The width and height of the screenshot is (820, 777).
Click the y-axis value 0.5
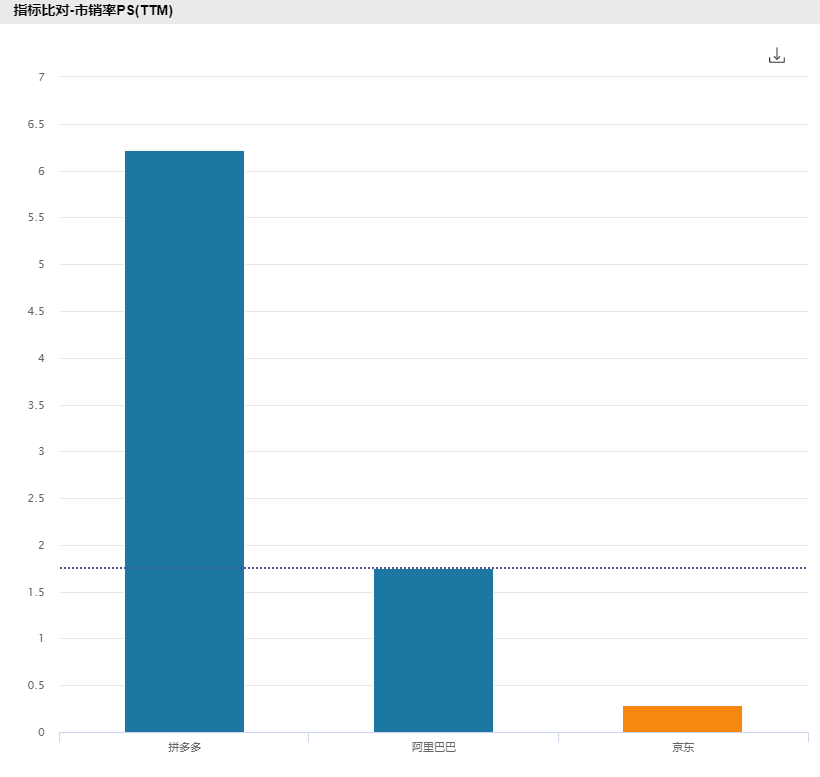click(x=36, y=685)
